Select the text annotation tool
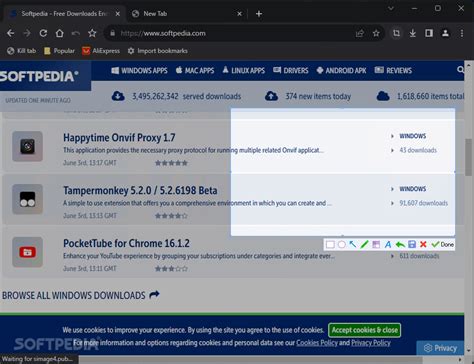Screen dimensions: 474x364 (388, 245)
